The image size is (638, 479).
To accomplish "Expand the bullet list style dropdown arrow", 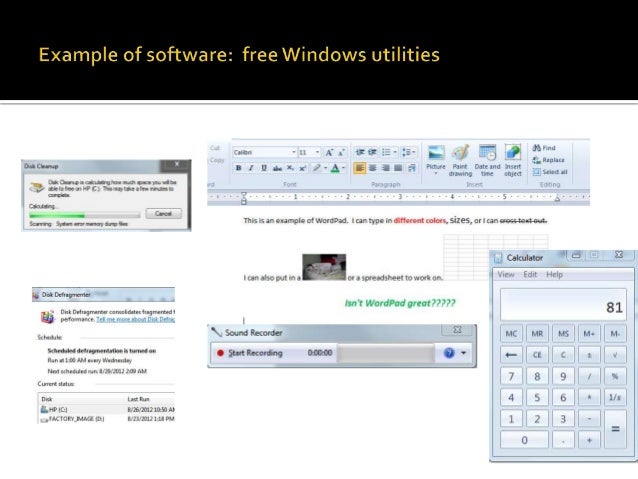I will point(394,152).
